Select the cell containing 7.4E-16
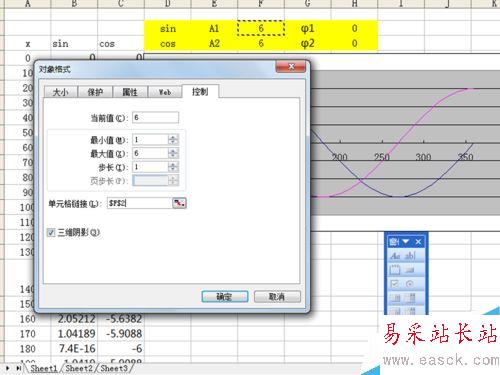The image size is (500, 375). coord(74,349)
